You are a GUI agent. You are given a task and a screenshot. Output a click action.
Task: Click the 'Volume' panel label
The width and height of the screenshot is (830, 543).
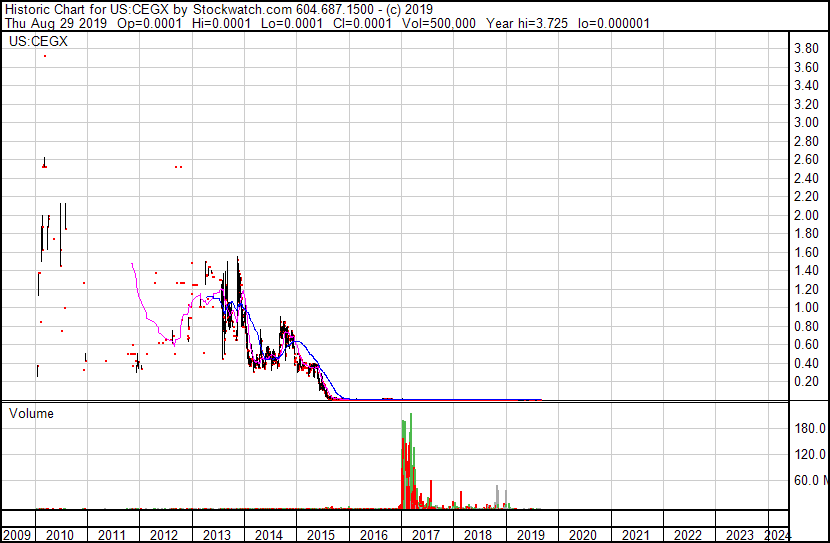[x=31, y=413]
